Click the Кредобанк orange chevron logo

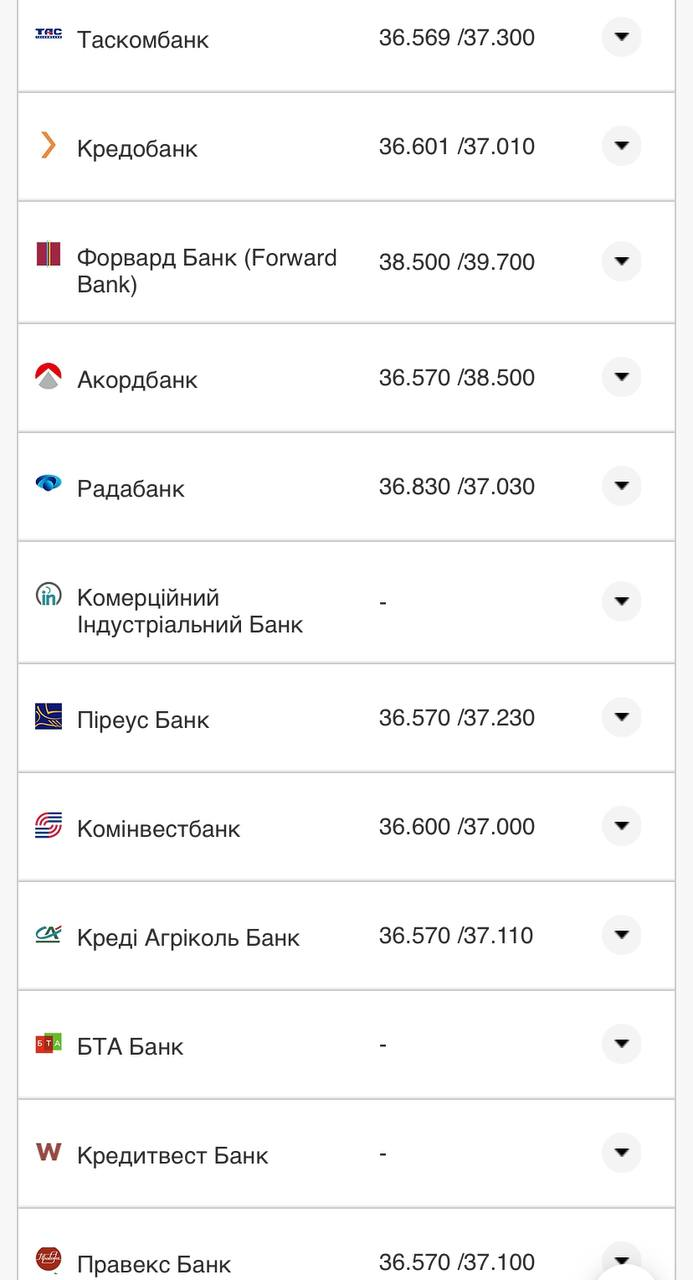point(48,146)
